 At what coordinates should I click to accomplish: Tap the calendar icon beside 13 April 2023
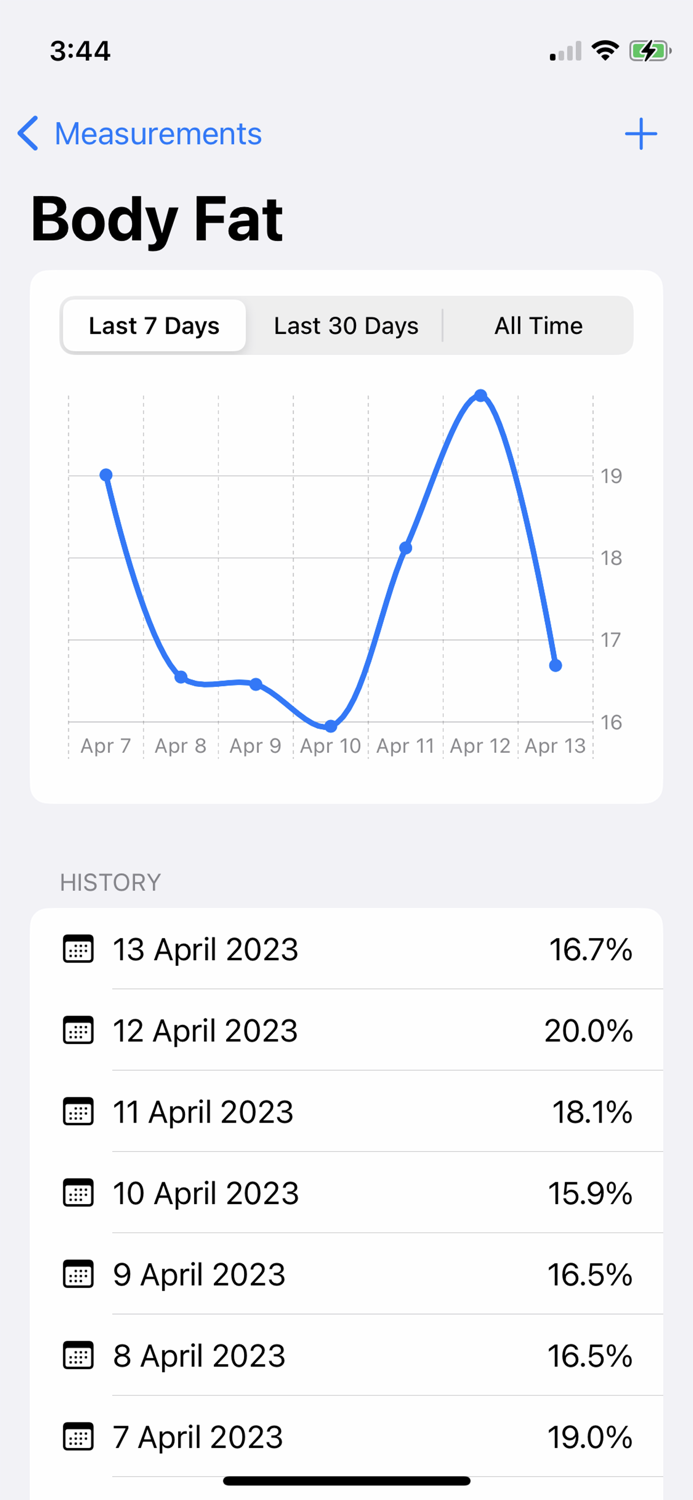coord(78,949)
